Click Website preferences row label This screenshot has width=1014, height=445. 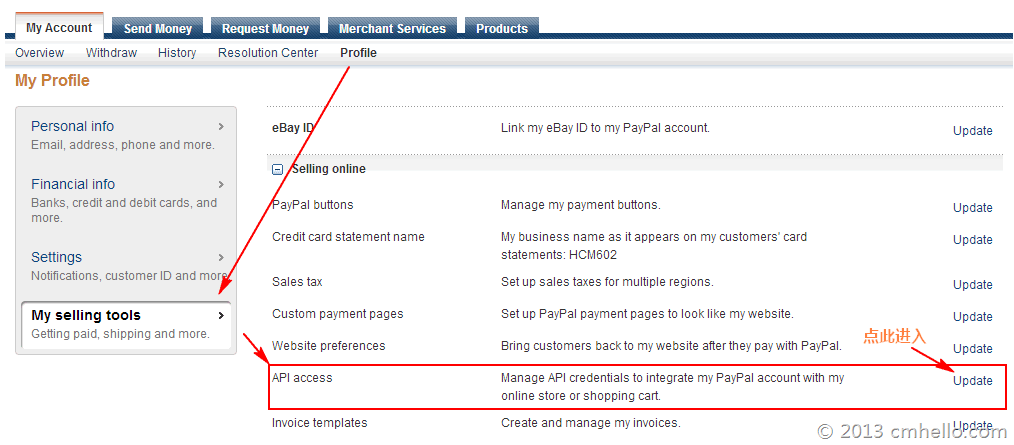coord(329,346)
